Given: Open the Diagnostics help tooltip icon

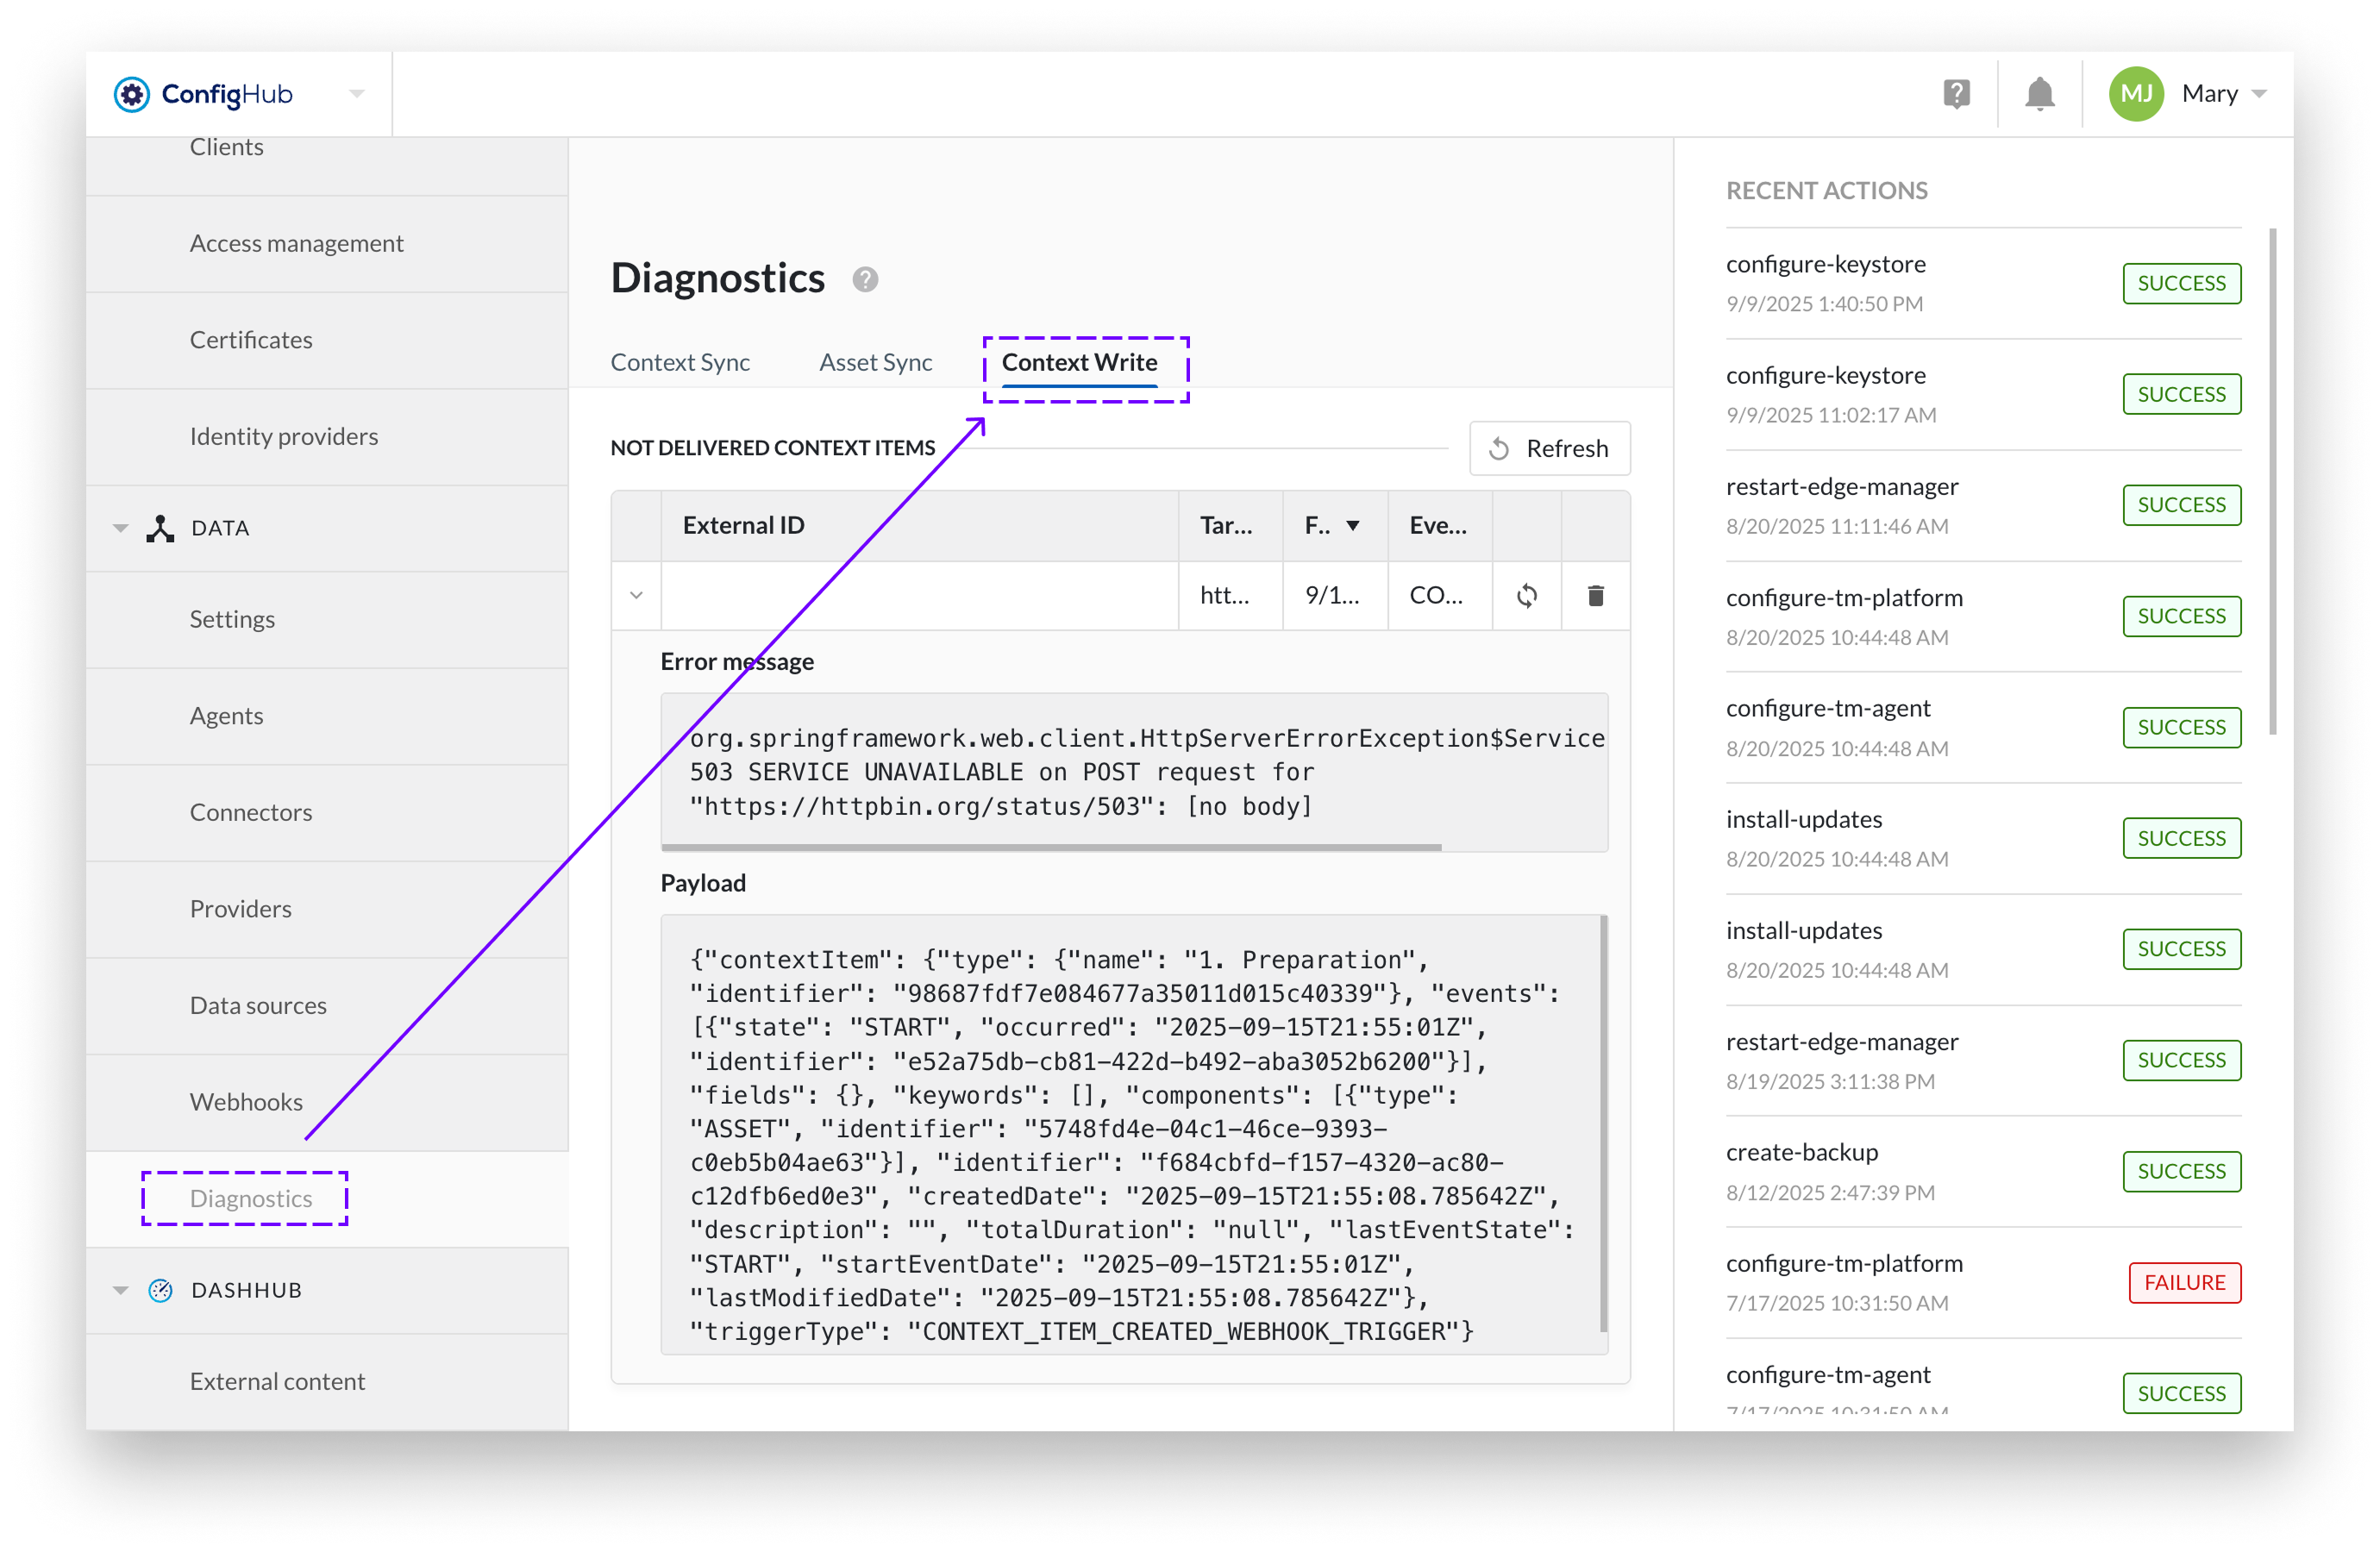Looking at the screenshot, I should (x=864, y=280).
